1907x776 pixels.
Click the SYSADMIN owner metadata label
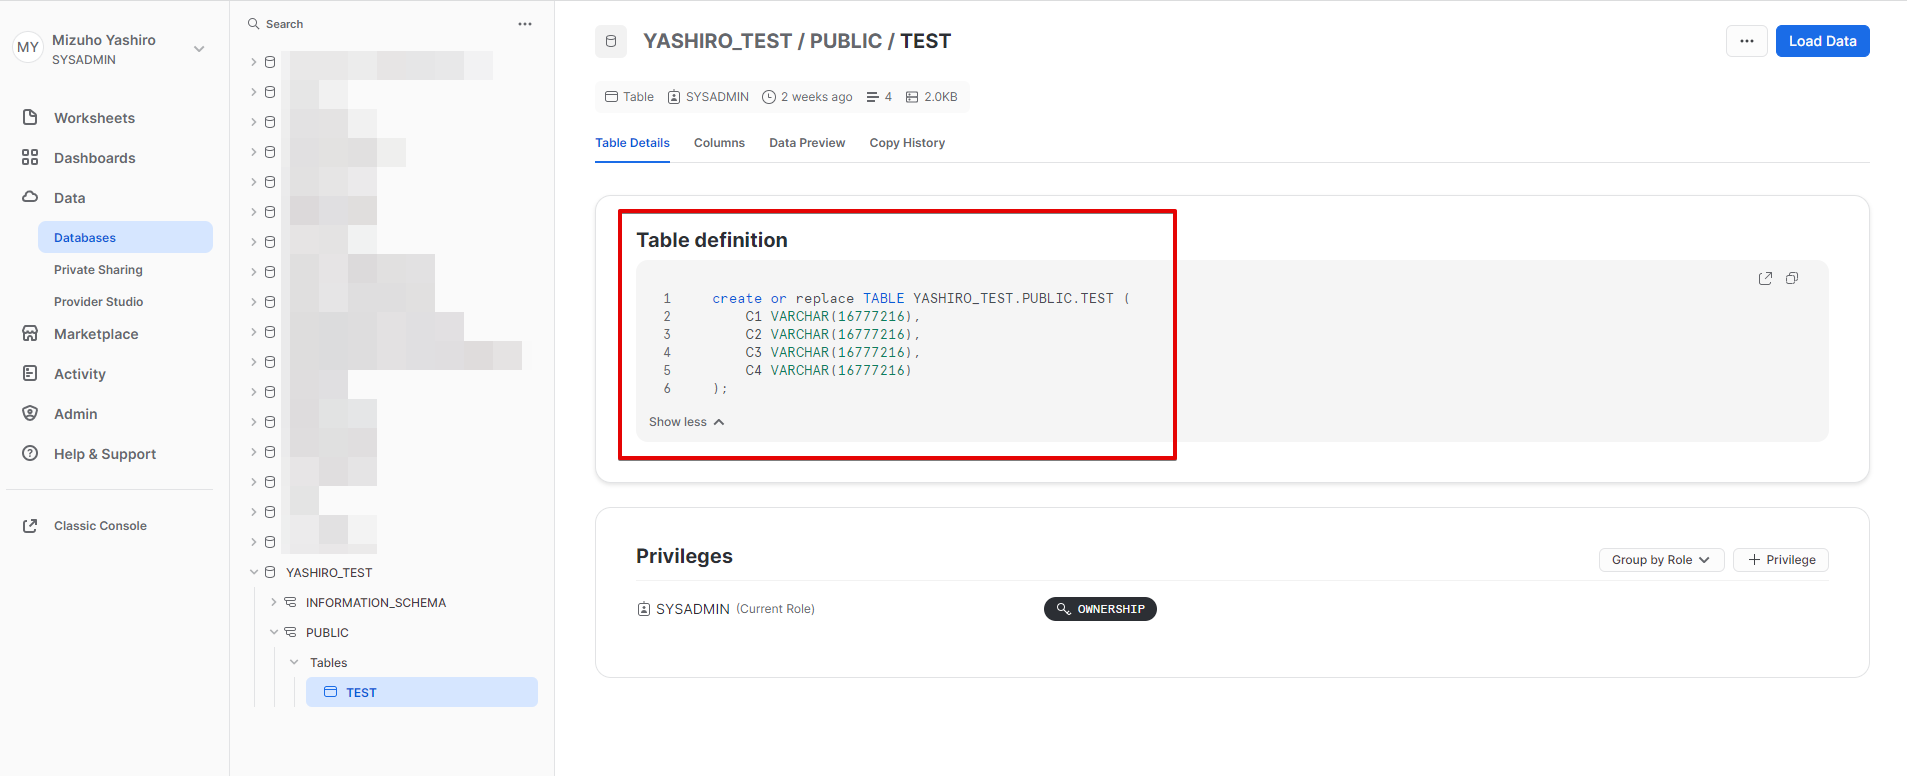click(x=708, y=97)
